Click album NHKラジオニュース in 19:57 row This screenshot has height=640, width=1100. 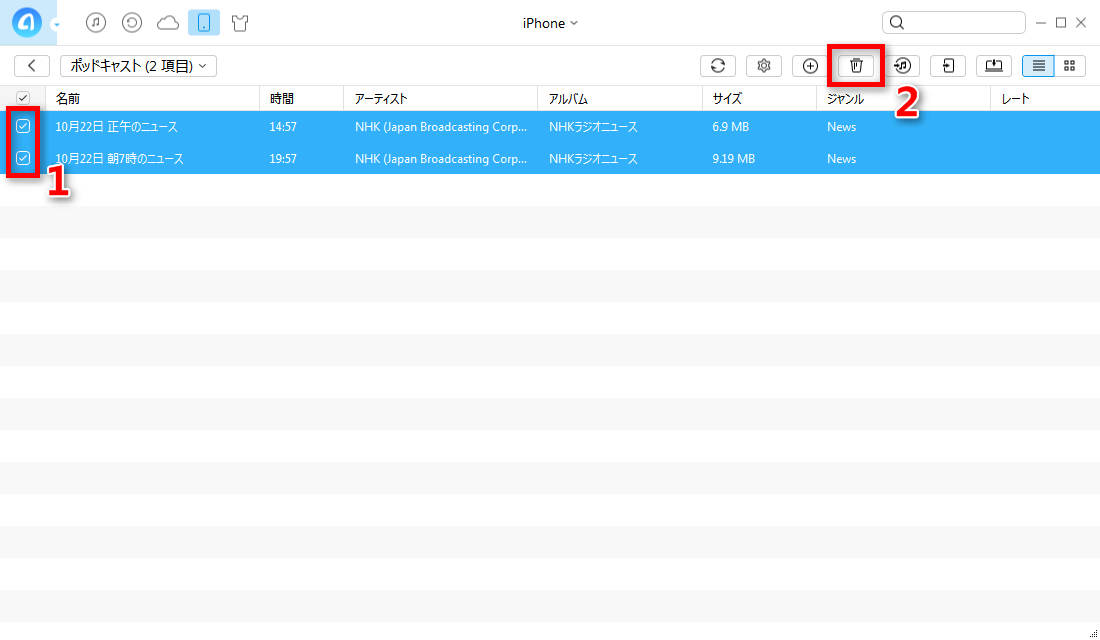pos(593,159)
